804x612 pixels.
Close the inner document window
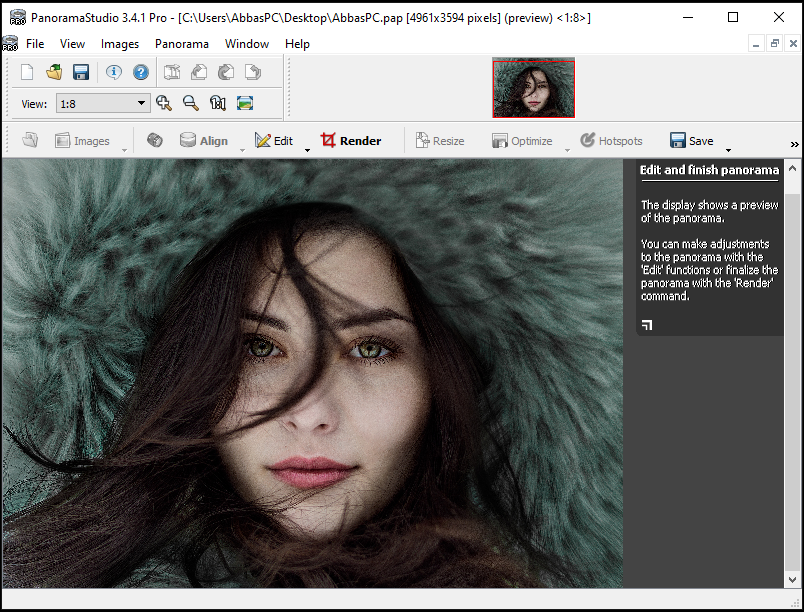[x=793, y=44]
